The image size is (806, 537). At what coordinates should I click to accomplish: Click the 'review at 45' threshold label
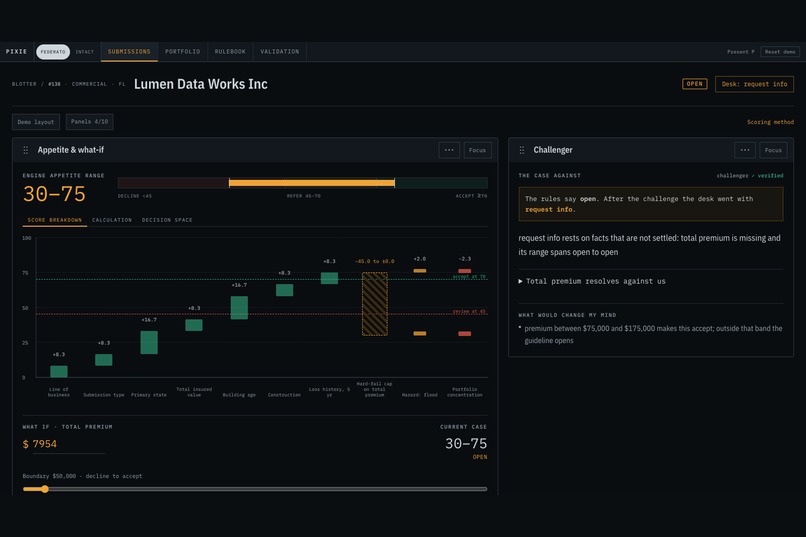coord(469,311)
